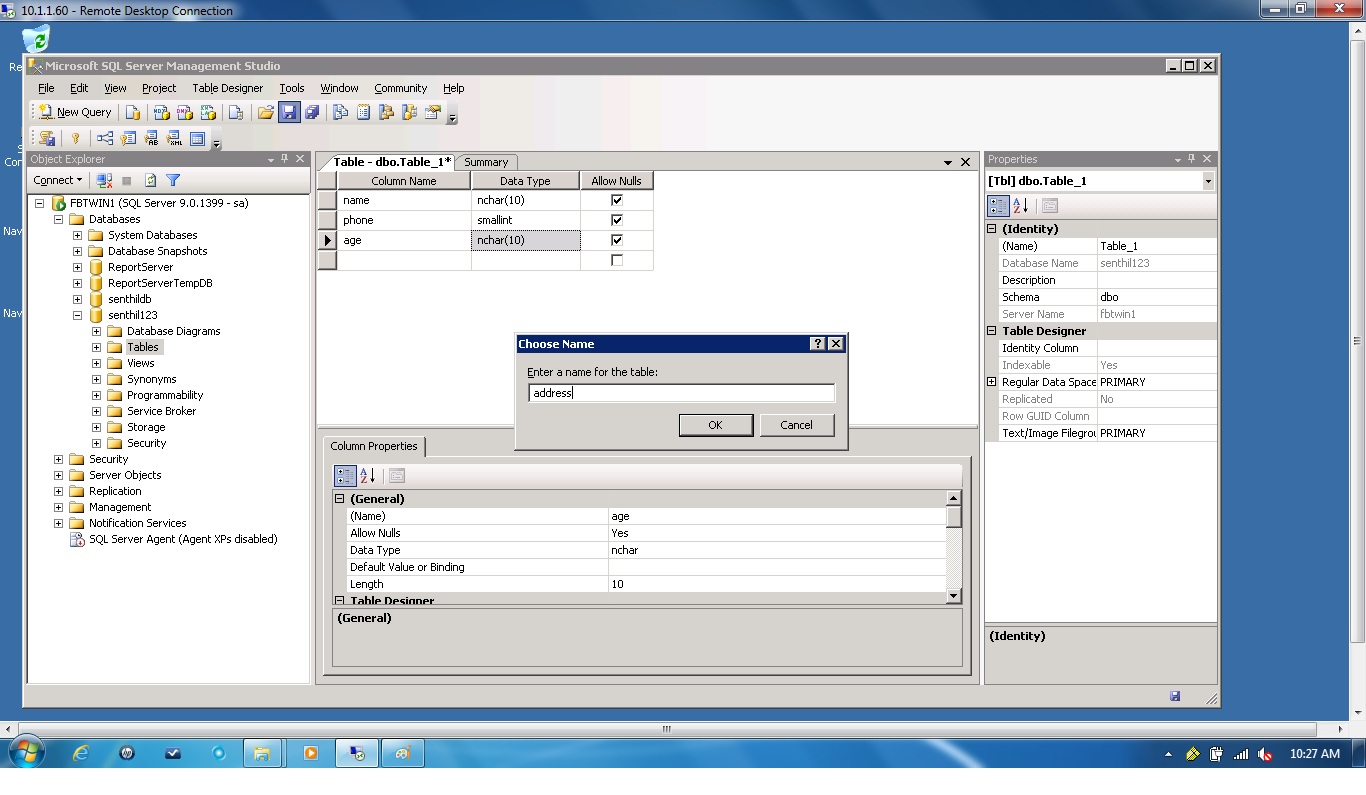1366x795 pixels.
Task: Apply a filter in Object Explorer
Action: 174,180
